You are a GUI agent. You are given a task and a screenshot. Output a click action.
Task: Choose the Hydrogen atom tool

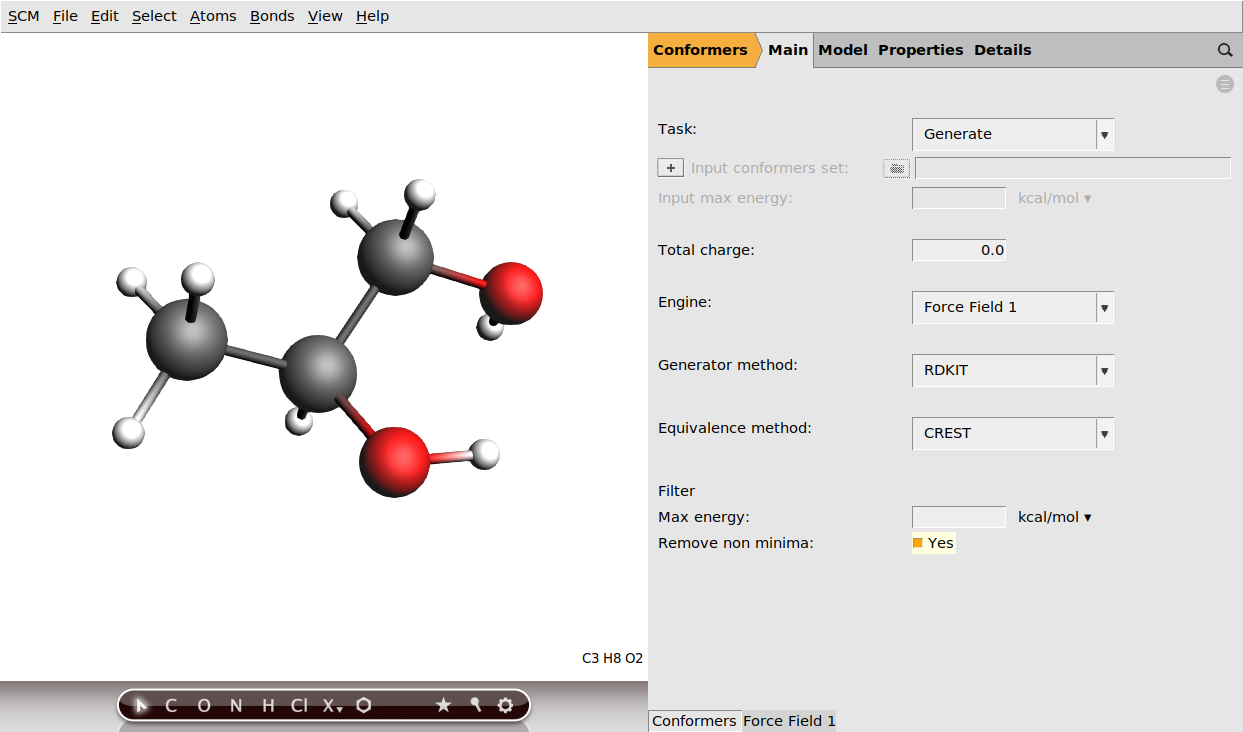[268, 705]
